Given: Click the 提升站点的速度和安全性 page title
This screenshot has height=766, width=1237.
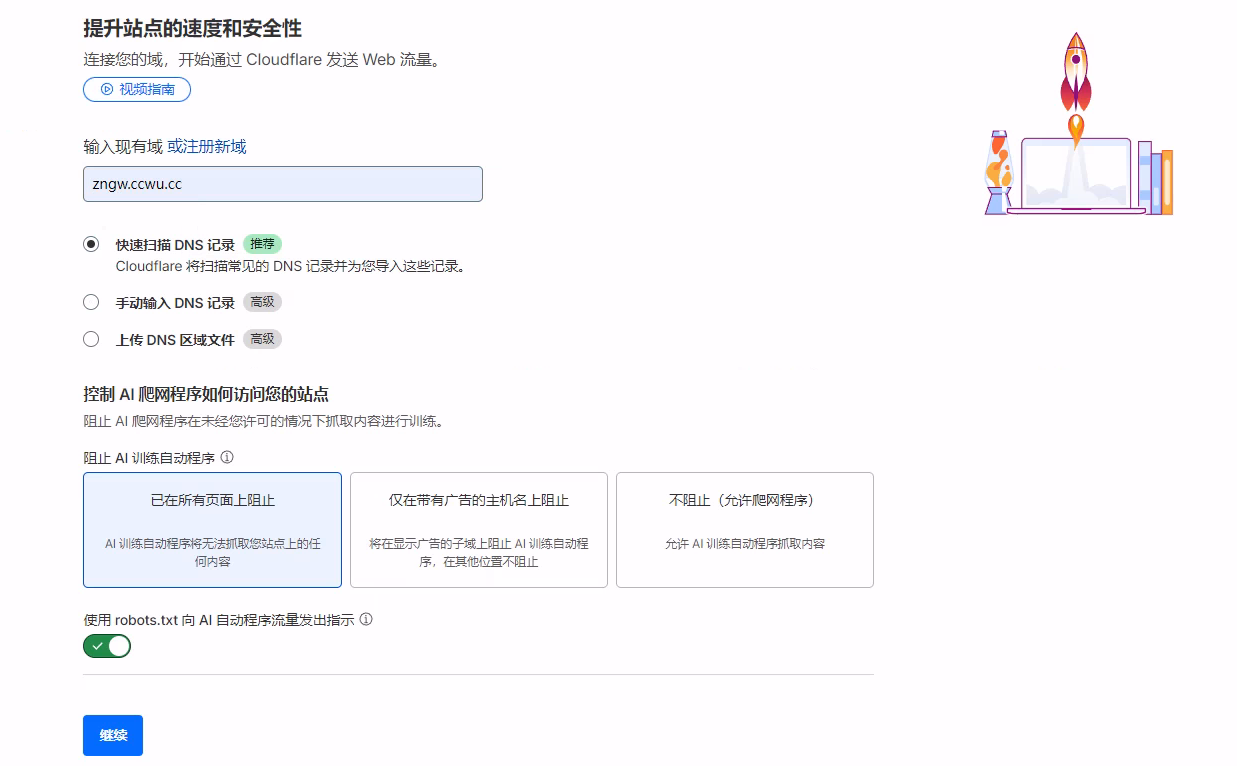Looking at the screenshot, I should pos(192,28).
